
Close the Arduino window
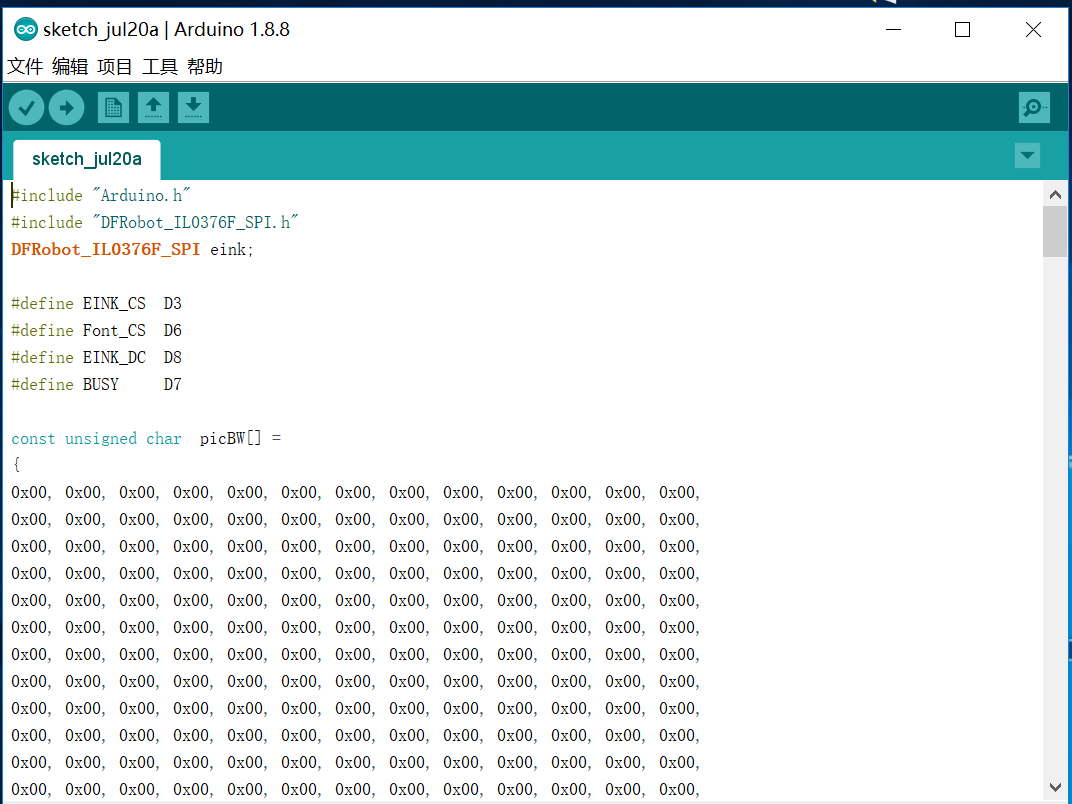pos(1033,29)
